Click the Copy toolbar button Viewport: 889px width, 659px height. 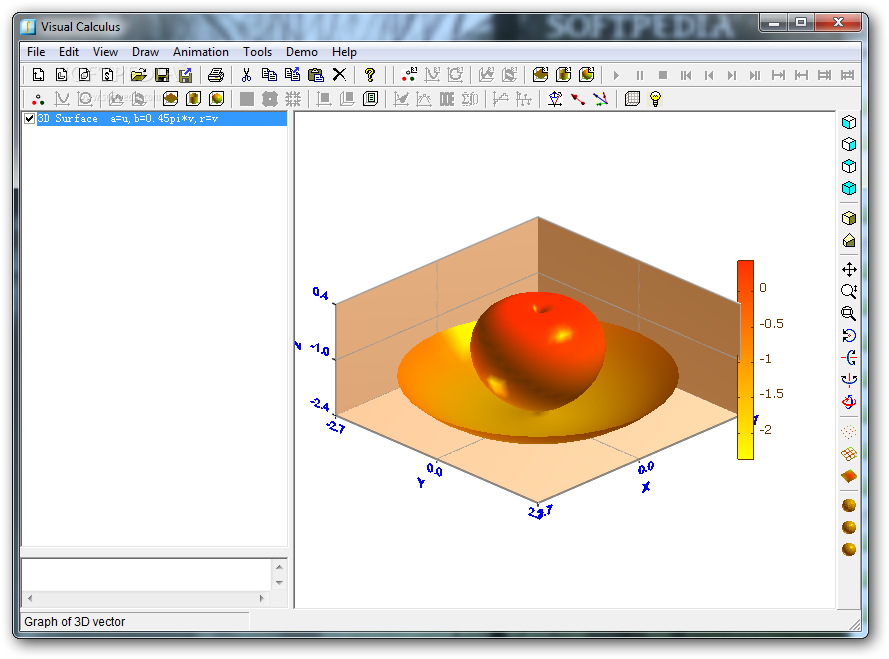coord(268,75)
